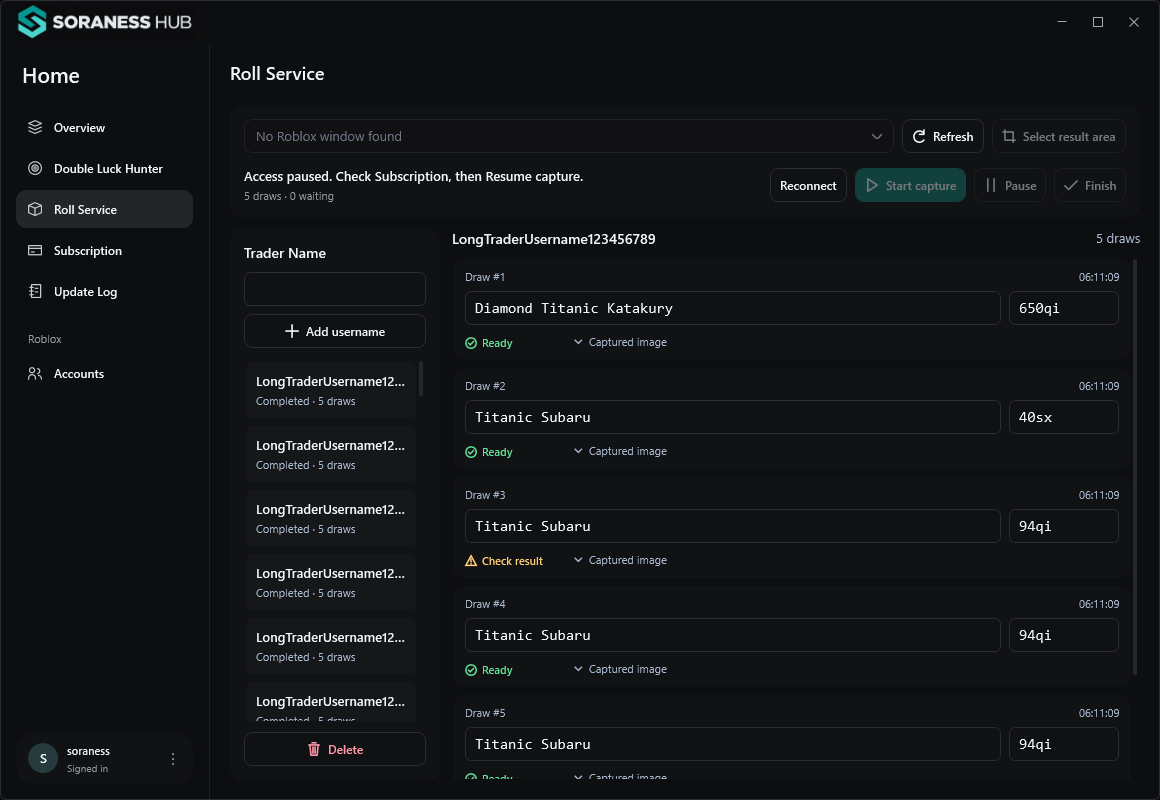The image size is (1160, 800).
Task: Expand Captured image for Draw #2
Action: click(620, 451)
